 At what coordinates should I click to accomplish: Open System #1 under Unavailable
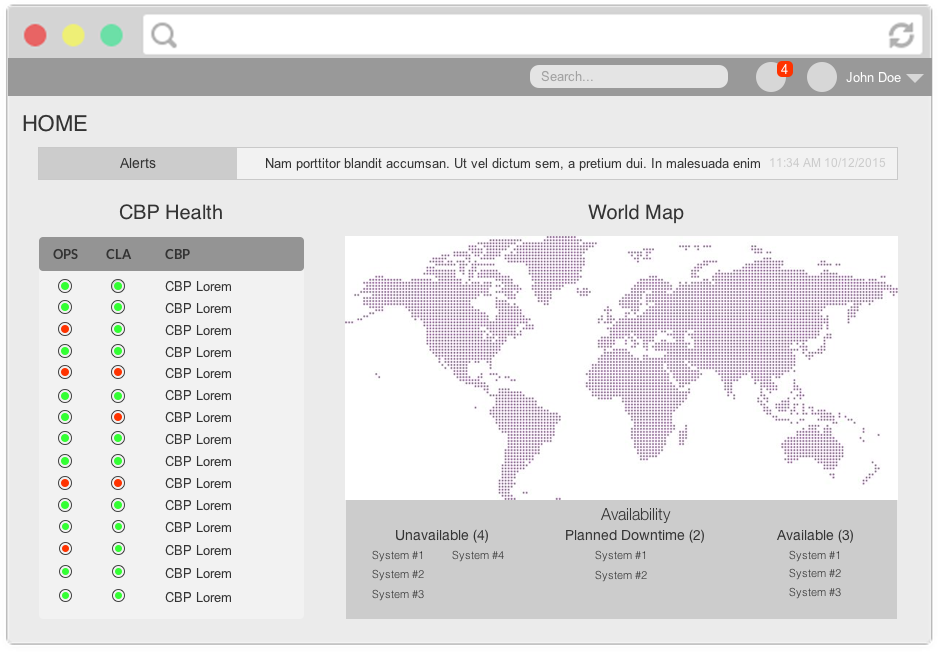(x=397, y=555)
